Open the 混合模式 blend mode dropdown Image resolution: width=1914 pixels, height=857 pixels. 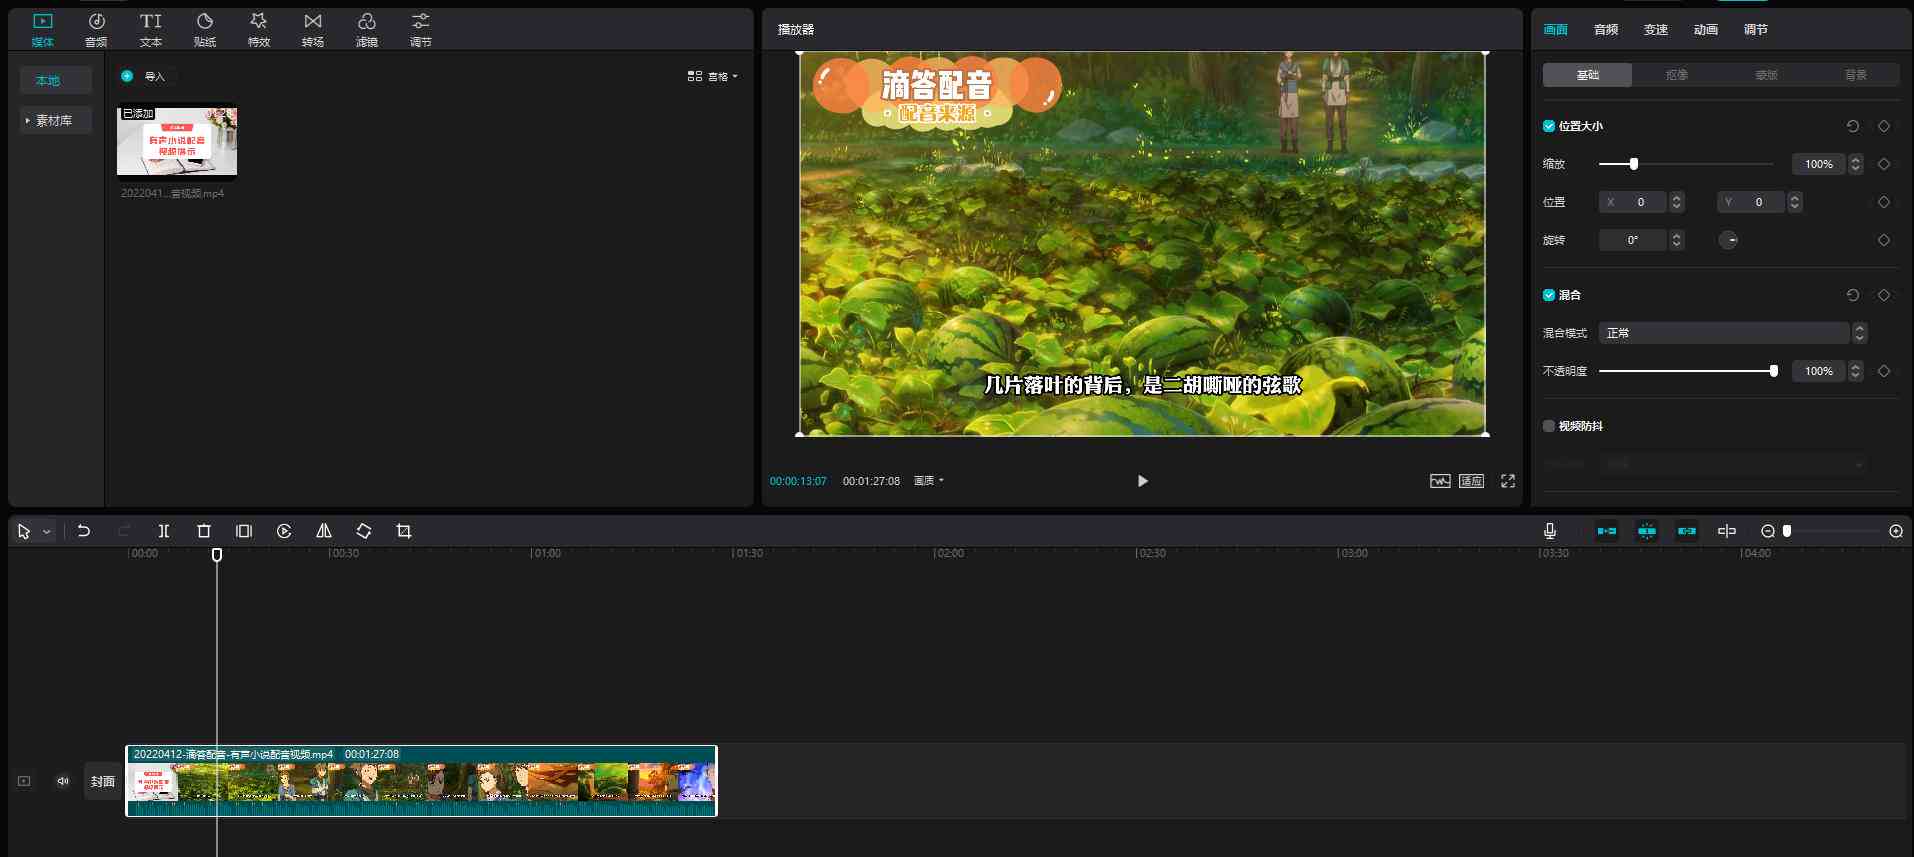[x=1733, y=333]
